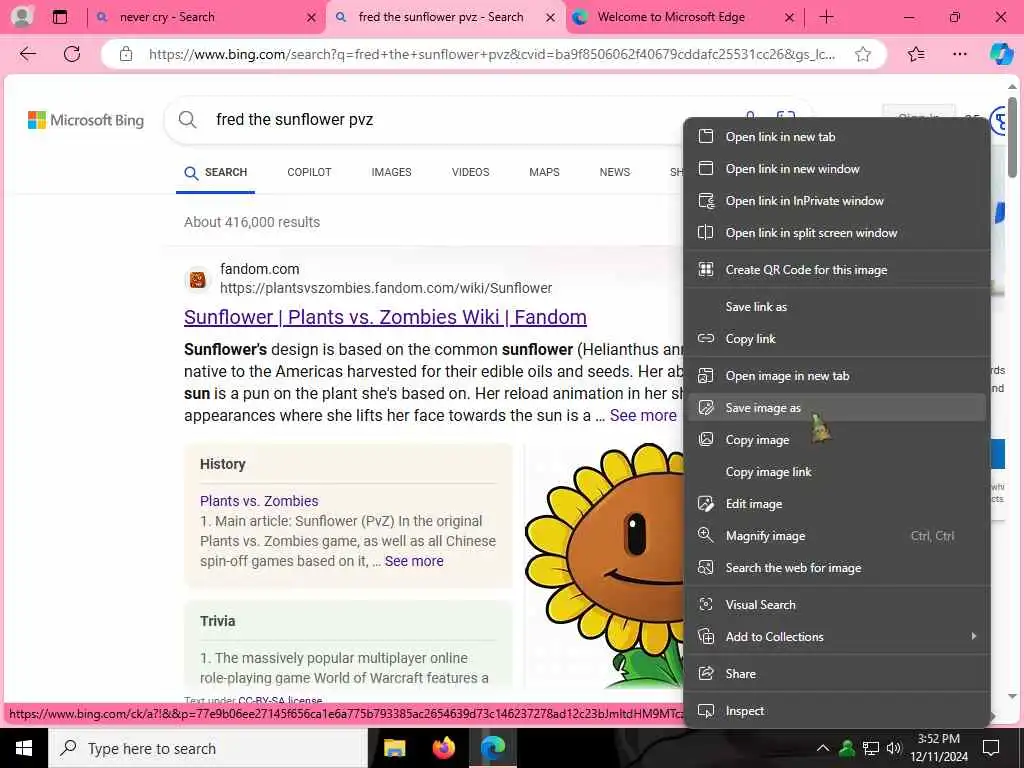1024x768 pixels.
Task: Choose Visual Search
Action: tap(836, 604)
